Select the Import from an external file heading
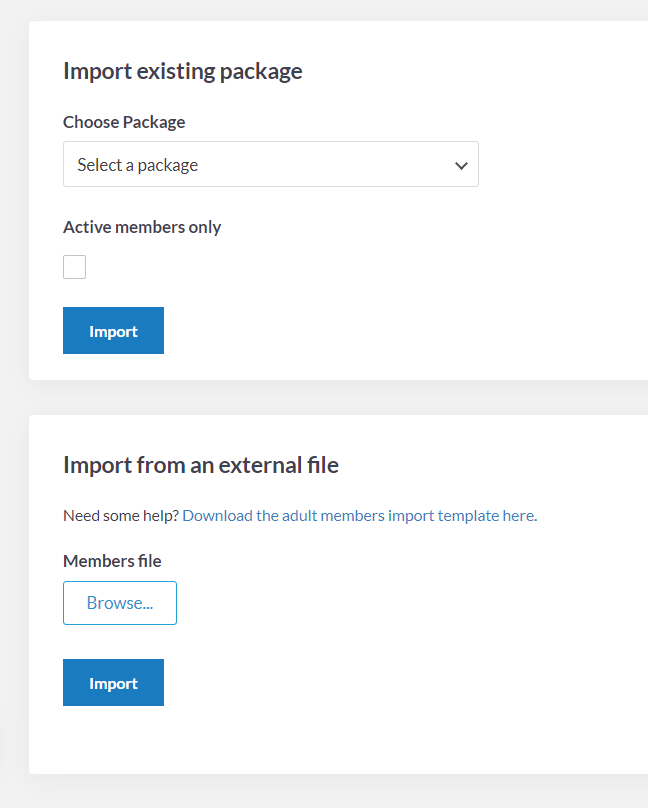648x808 pixels. coord(201,465)
